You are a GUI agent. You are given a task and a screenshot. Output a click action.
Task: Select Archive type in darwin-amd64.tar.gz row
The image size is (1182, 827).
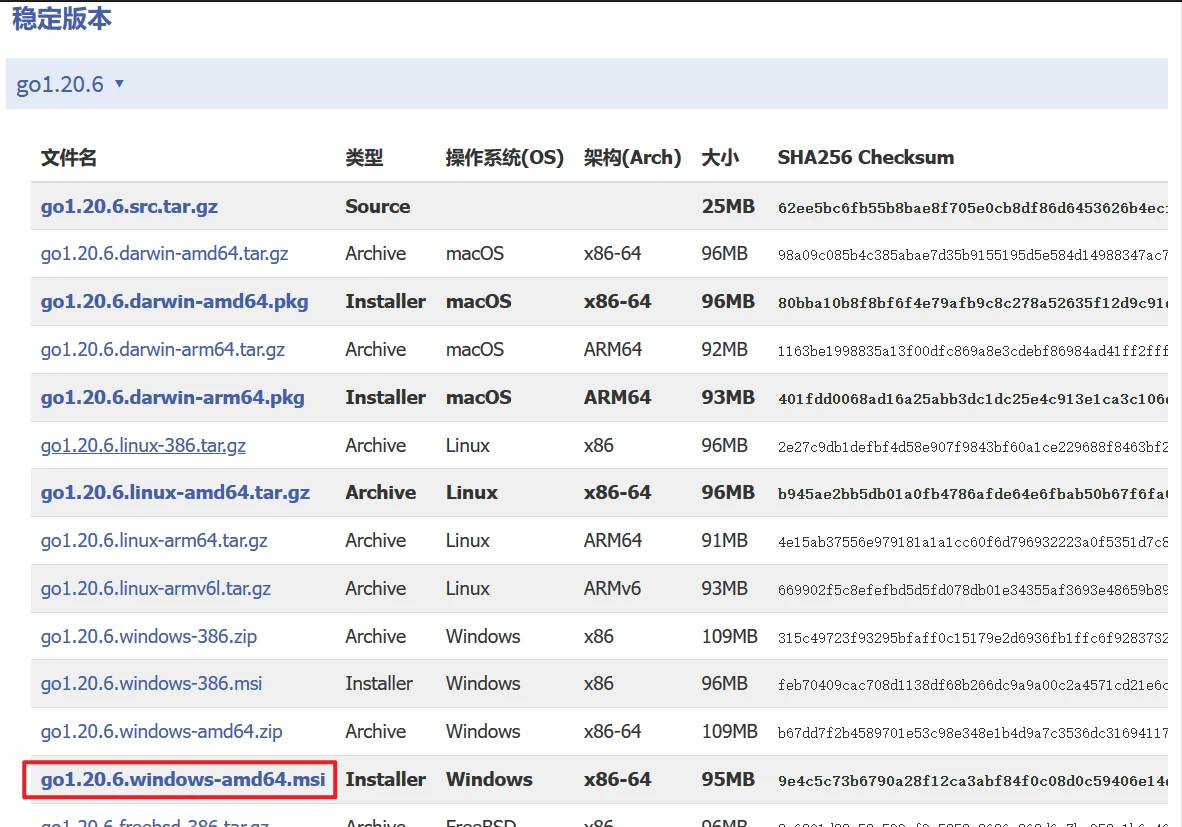(x=375, y=254)
